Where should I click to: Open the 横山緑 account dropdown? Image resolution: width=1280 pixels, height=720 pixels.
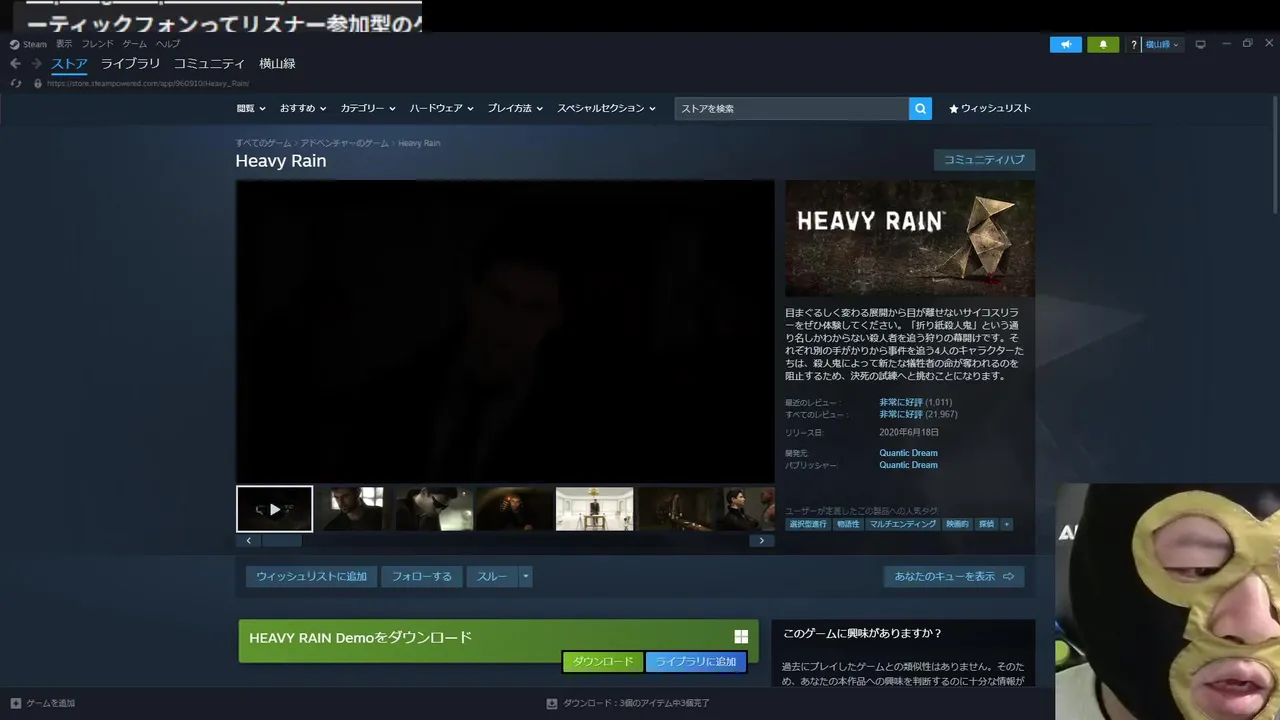1162,45
